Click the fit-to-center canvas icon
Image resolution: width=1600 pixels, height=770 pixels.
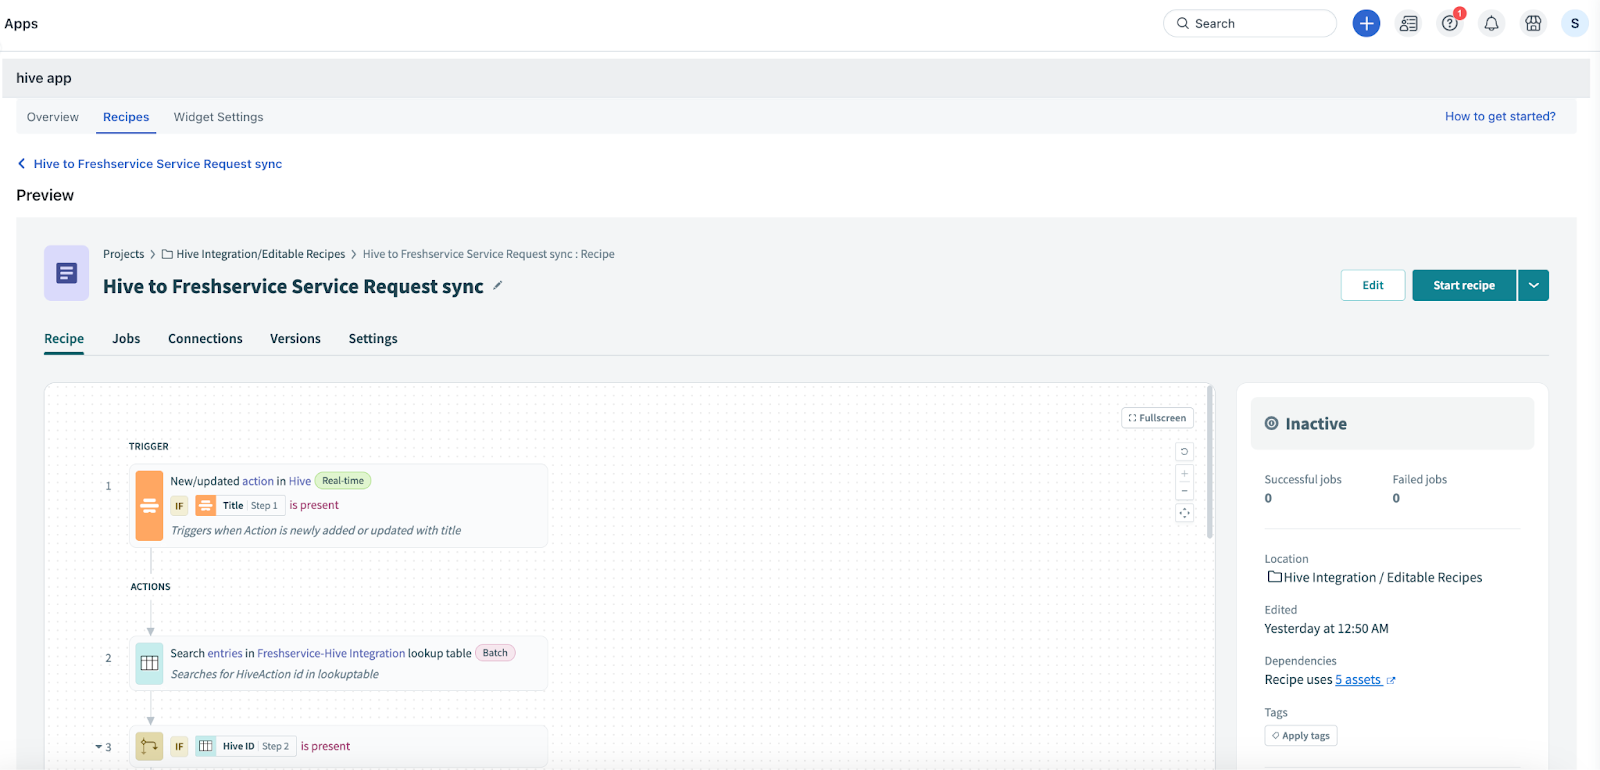point(1184,513)
